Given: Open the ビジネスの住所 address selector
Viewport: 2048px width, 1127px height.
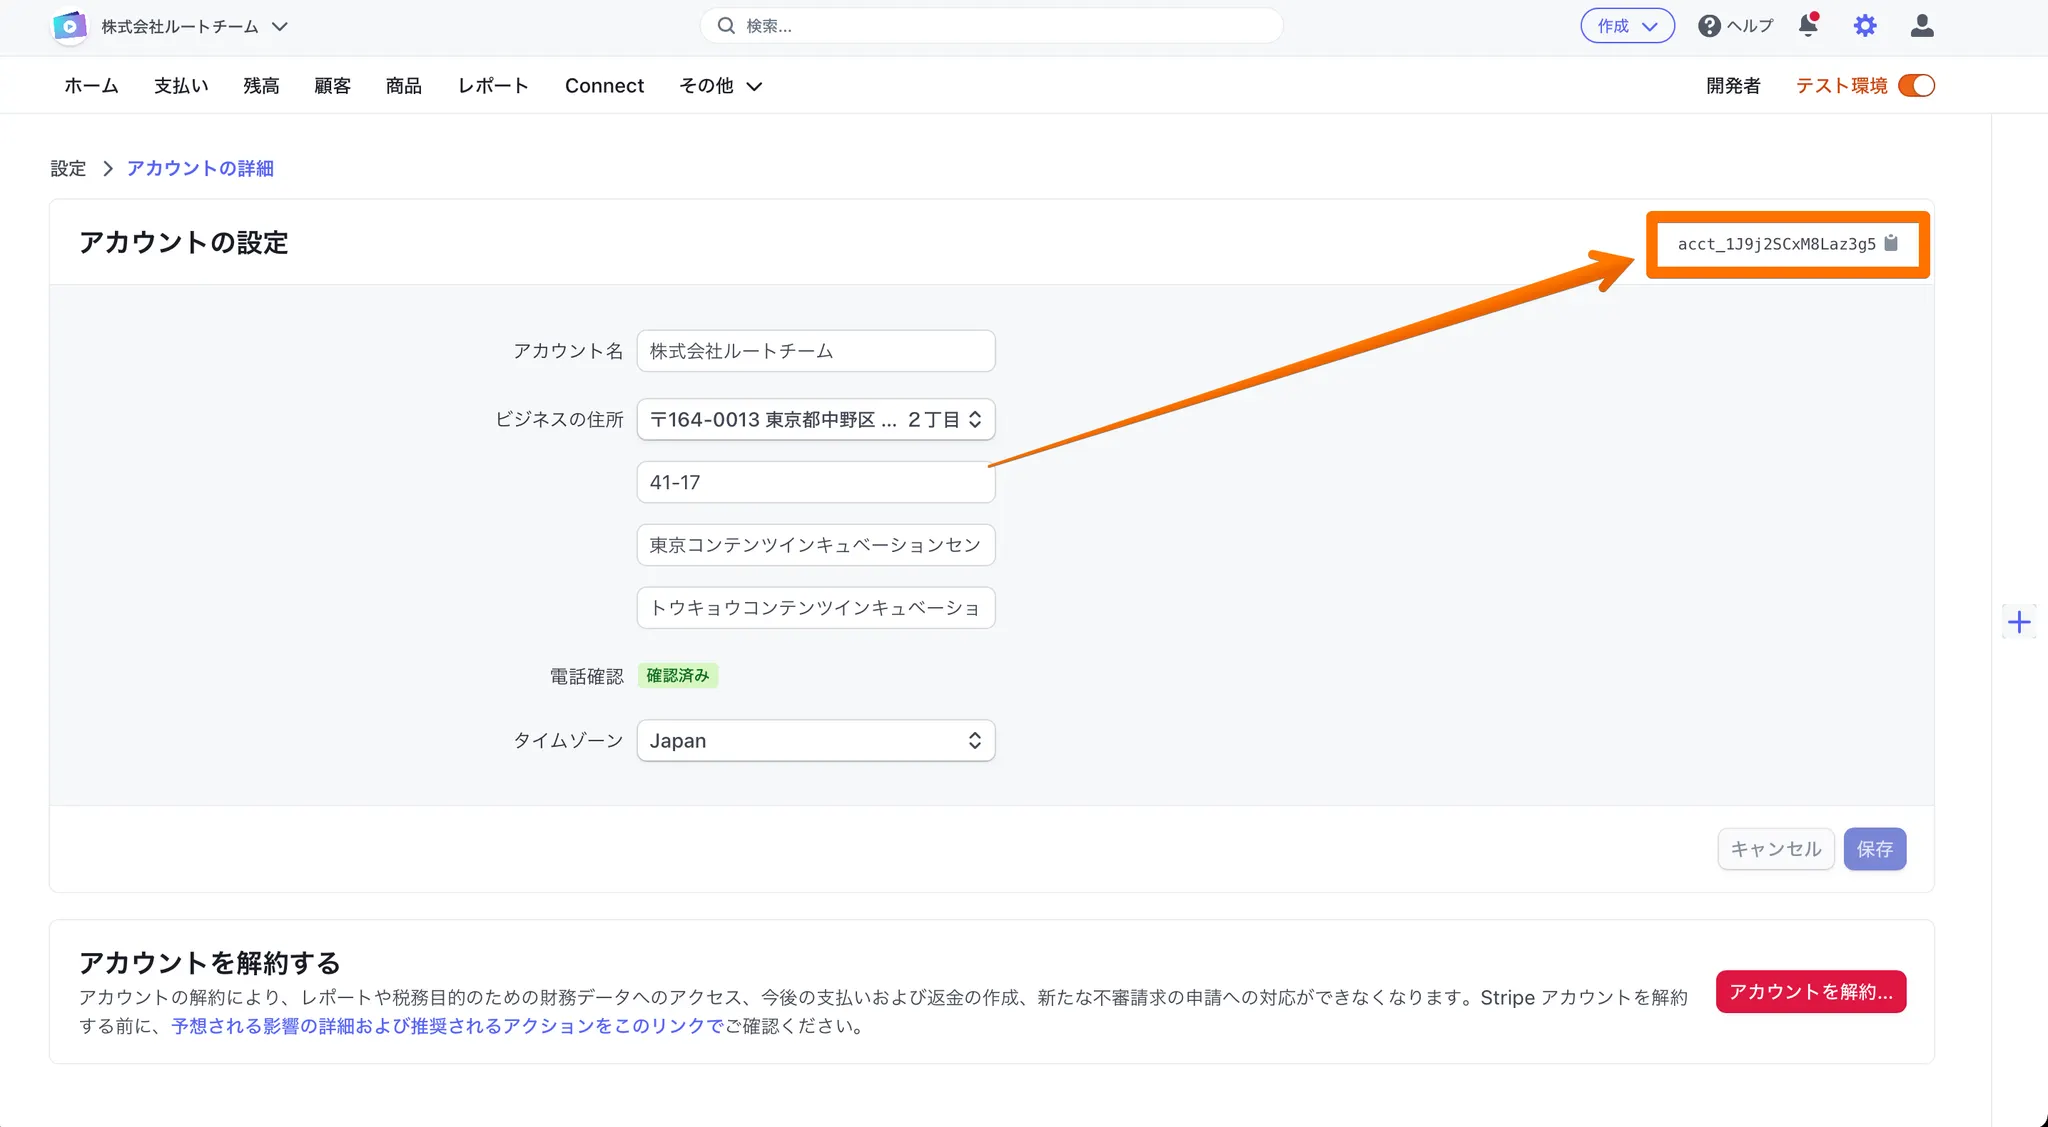Looking at the screenshot, I should click(x=815, y=420).
